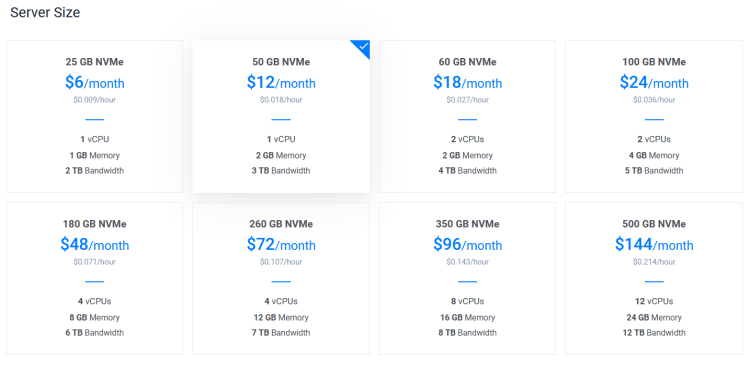This screenshot has height=367, width=750.
Task: Click the 5 TB Bandwidth specification
Action: click(x=654, y=170)
